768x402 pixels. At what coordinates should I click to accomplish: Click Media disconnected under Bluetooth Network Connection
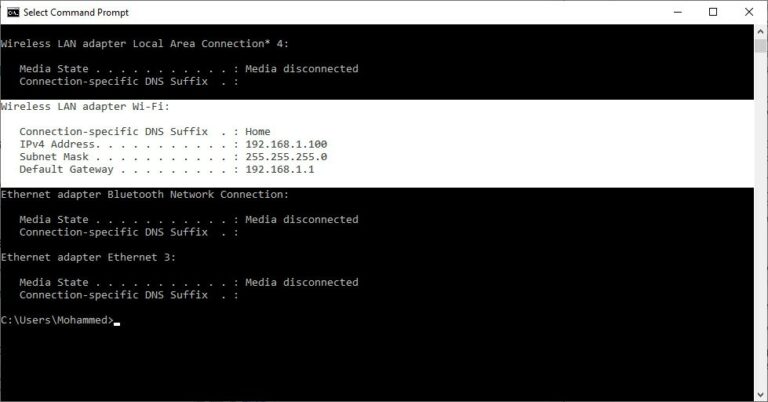click(x=302, y=219)
